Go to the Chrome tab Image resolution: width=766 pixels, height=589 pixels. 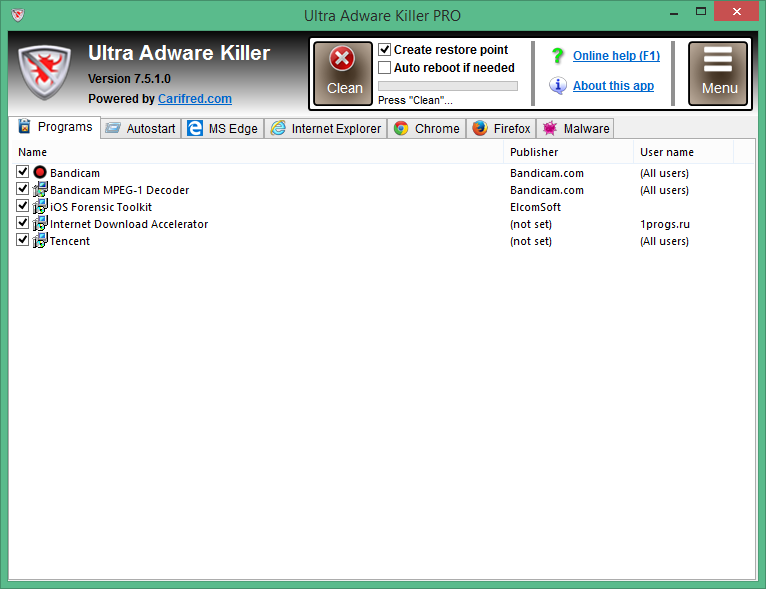pyautogui.click(x=427, y=129)
